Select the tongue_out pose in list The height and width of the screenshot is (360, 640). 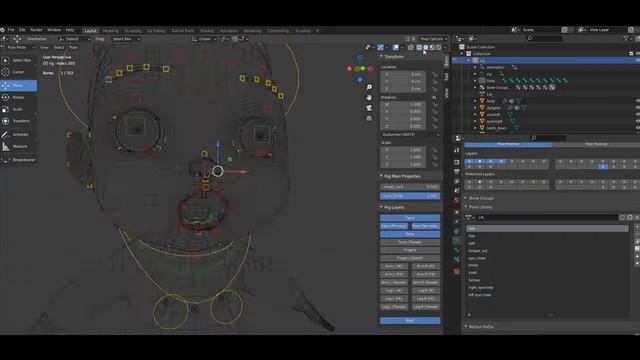pos(478,251)
